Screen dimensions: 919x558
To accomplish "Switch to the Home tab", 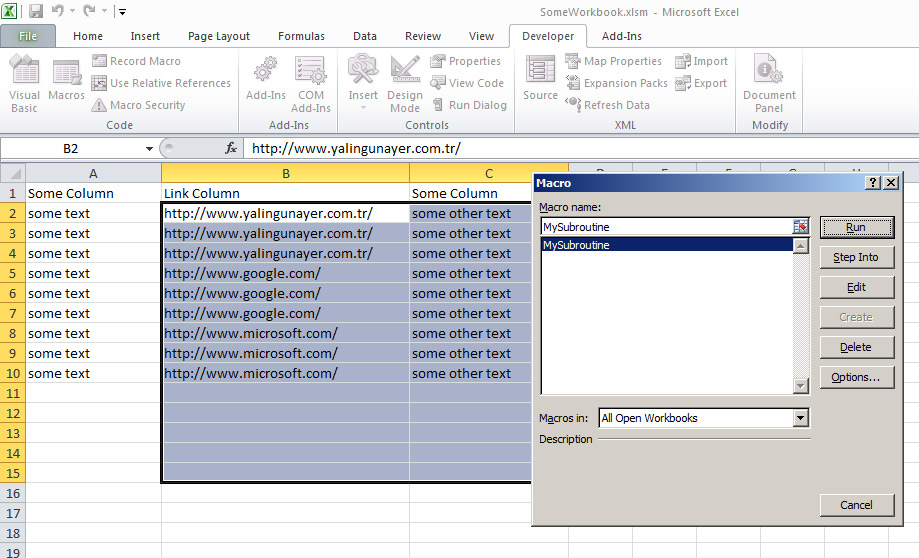I will pyautogui.click(x=88, y=36).
